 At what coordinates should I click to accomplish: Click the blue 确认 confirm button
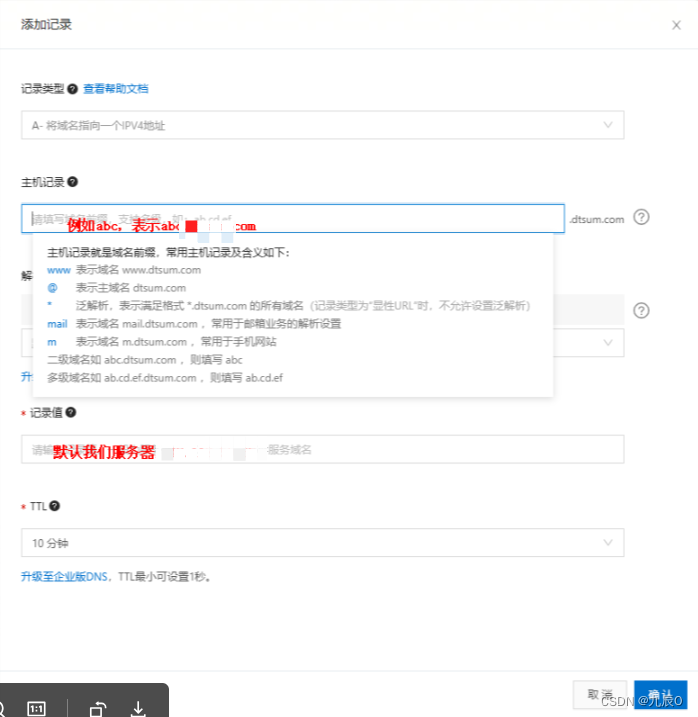click(660, 695)
